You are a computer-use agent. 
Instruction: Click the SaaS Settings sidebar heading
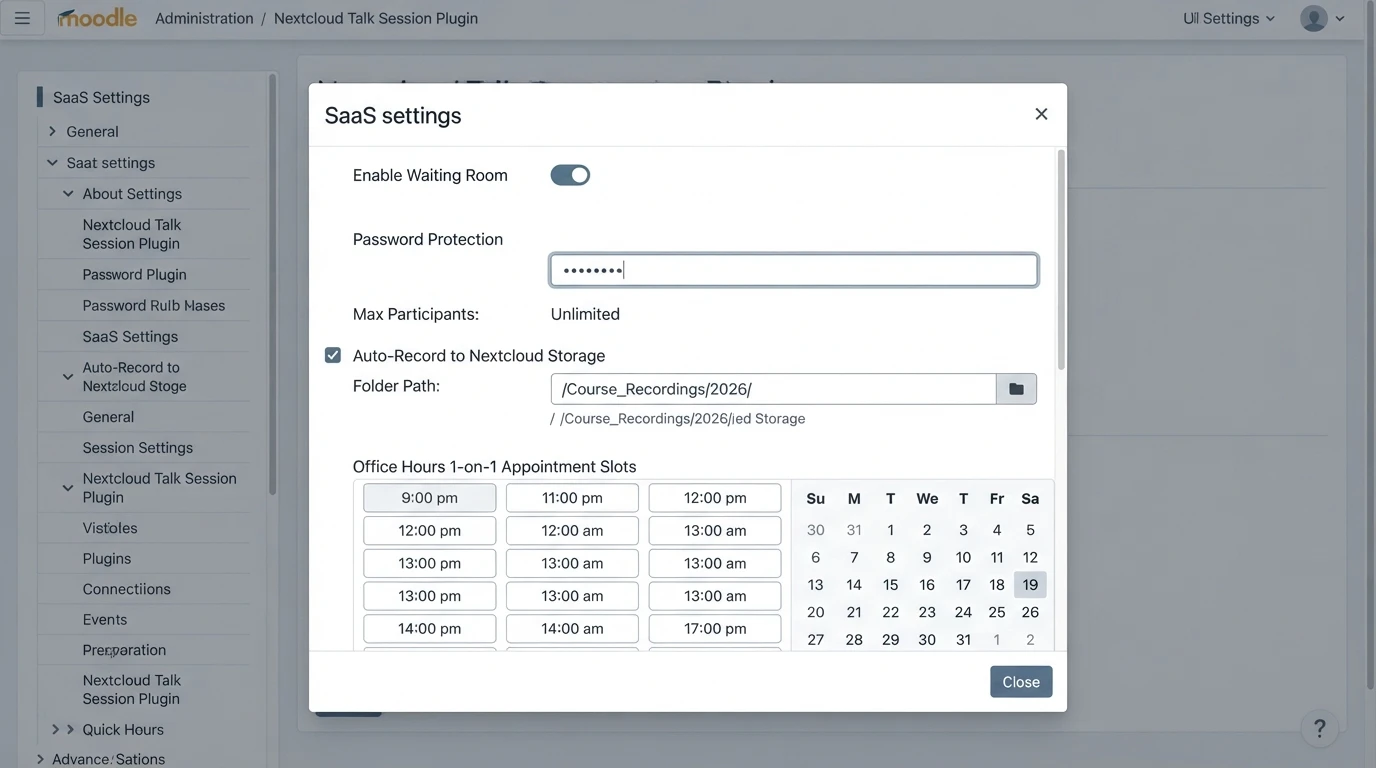click(x=101, y=97)
